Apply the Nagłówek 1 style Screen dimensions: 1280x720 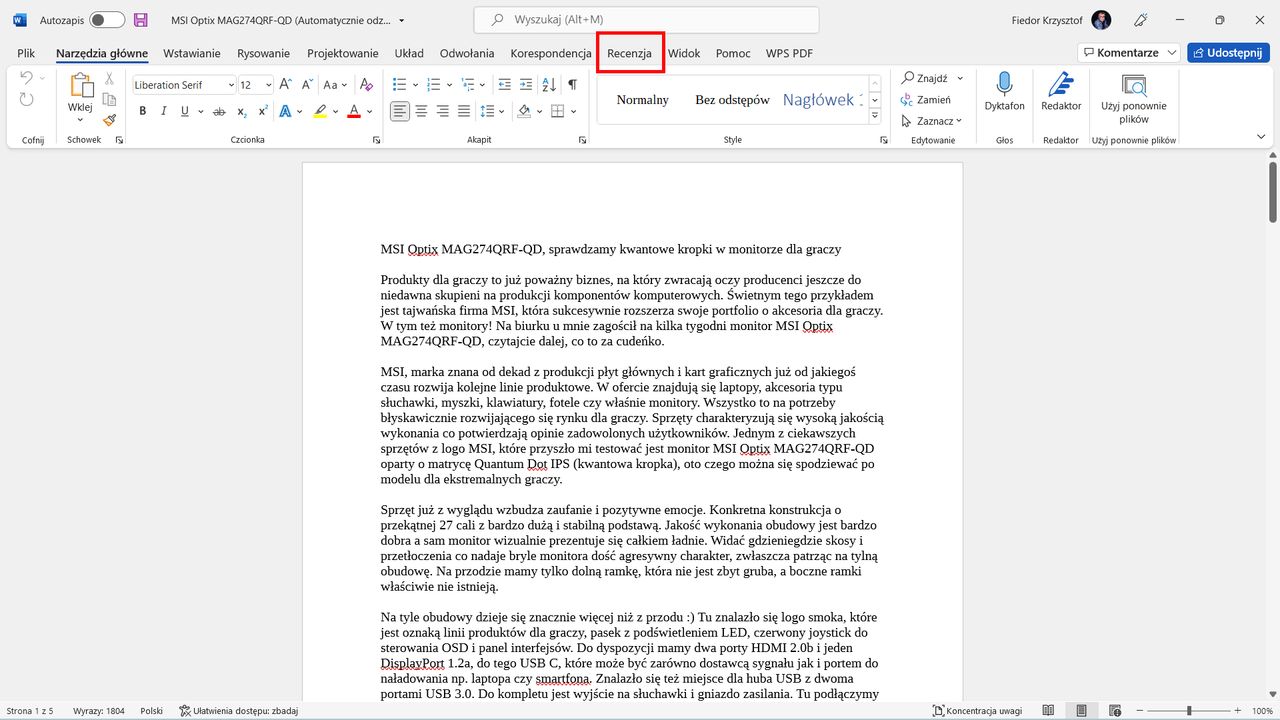(822, 99)
